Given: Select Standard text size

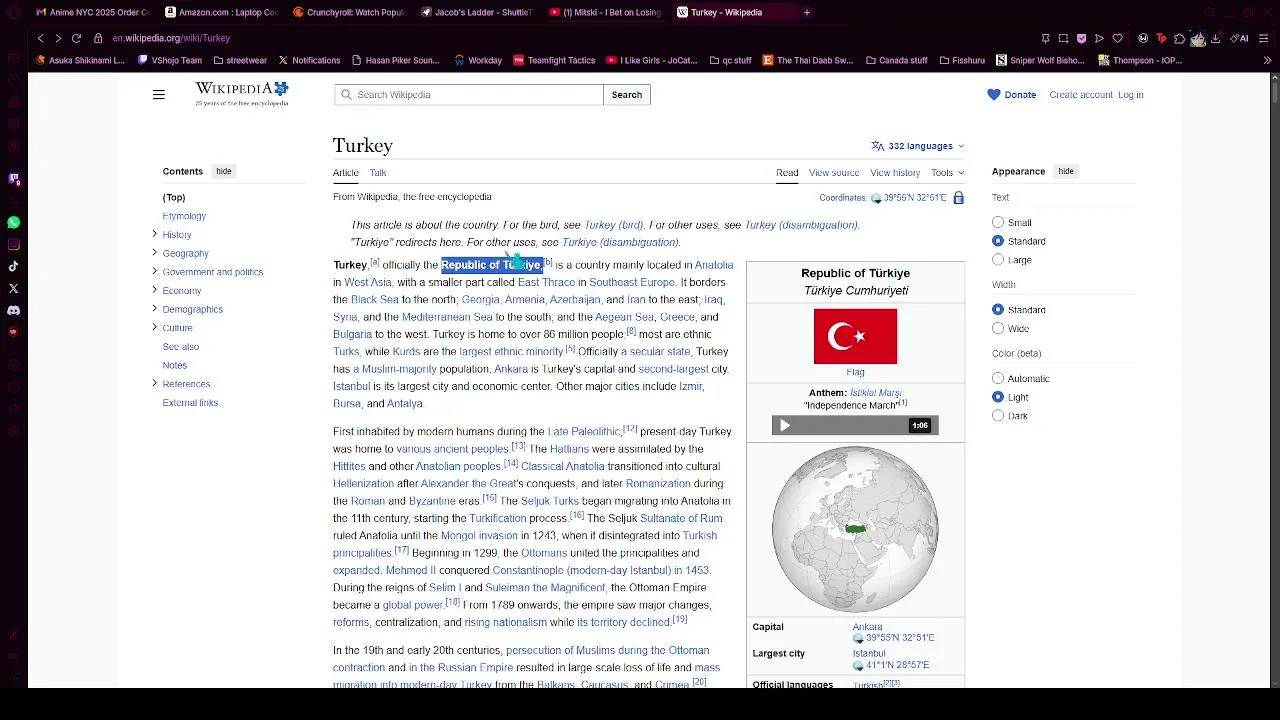Looking at the screenshot, I should [998, 241].
